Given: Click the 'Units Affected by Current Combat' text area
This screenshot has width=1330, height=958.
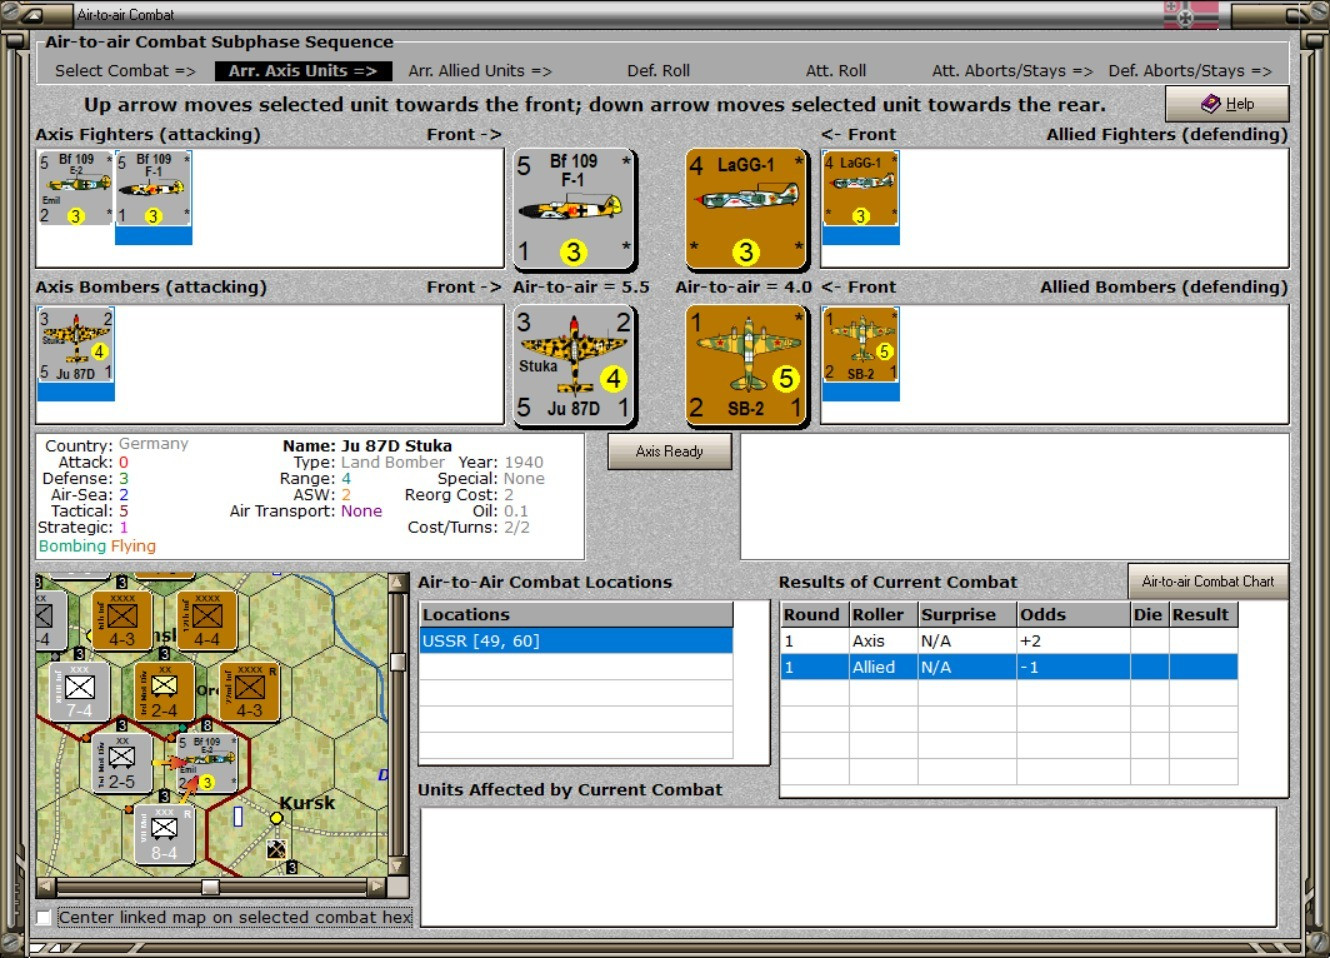Looking at the screenshot, I should click(848, 867).
